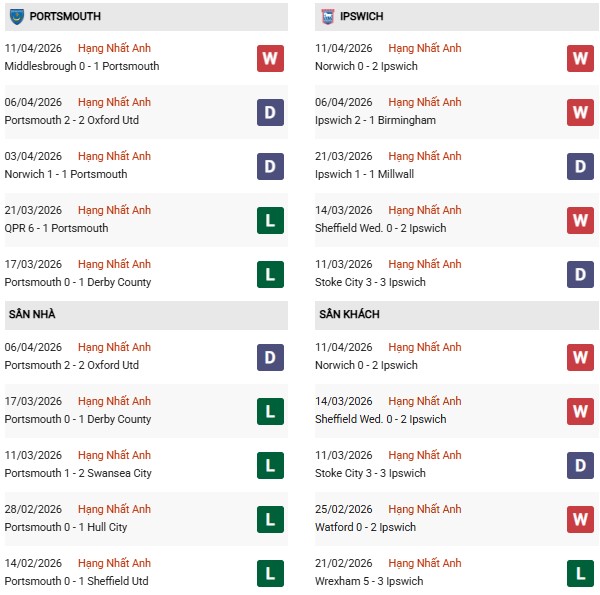
Task: Open the IPSWICH team header
Action: pos(361,17)
